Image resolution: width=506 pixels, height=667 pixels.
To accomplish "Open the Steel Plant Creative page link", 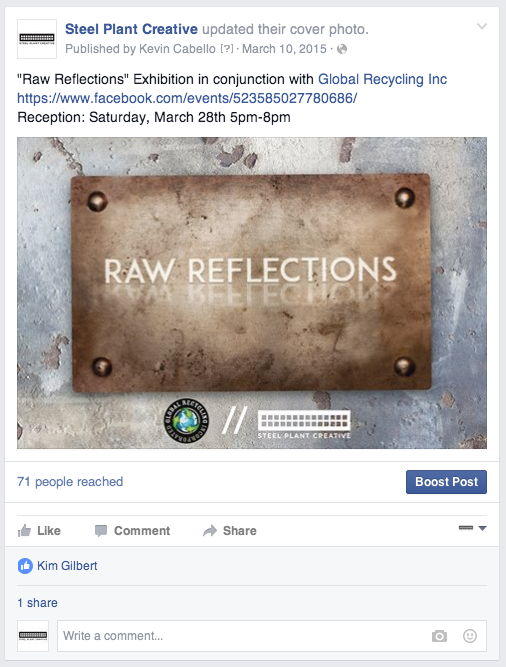I will 131,29.
